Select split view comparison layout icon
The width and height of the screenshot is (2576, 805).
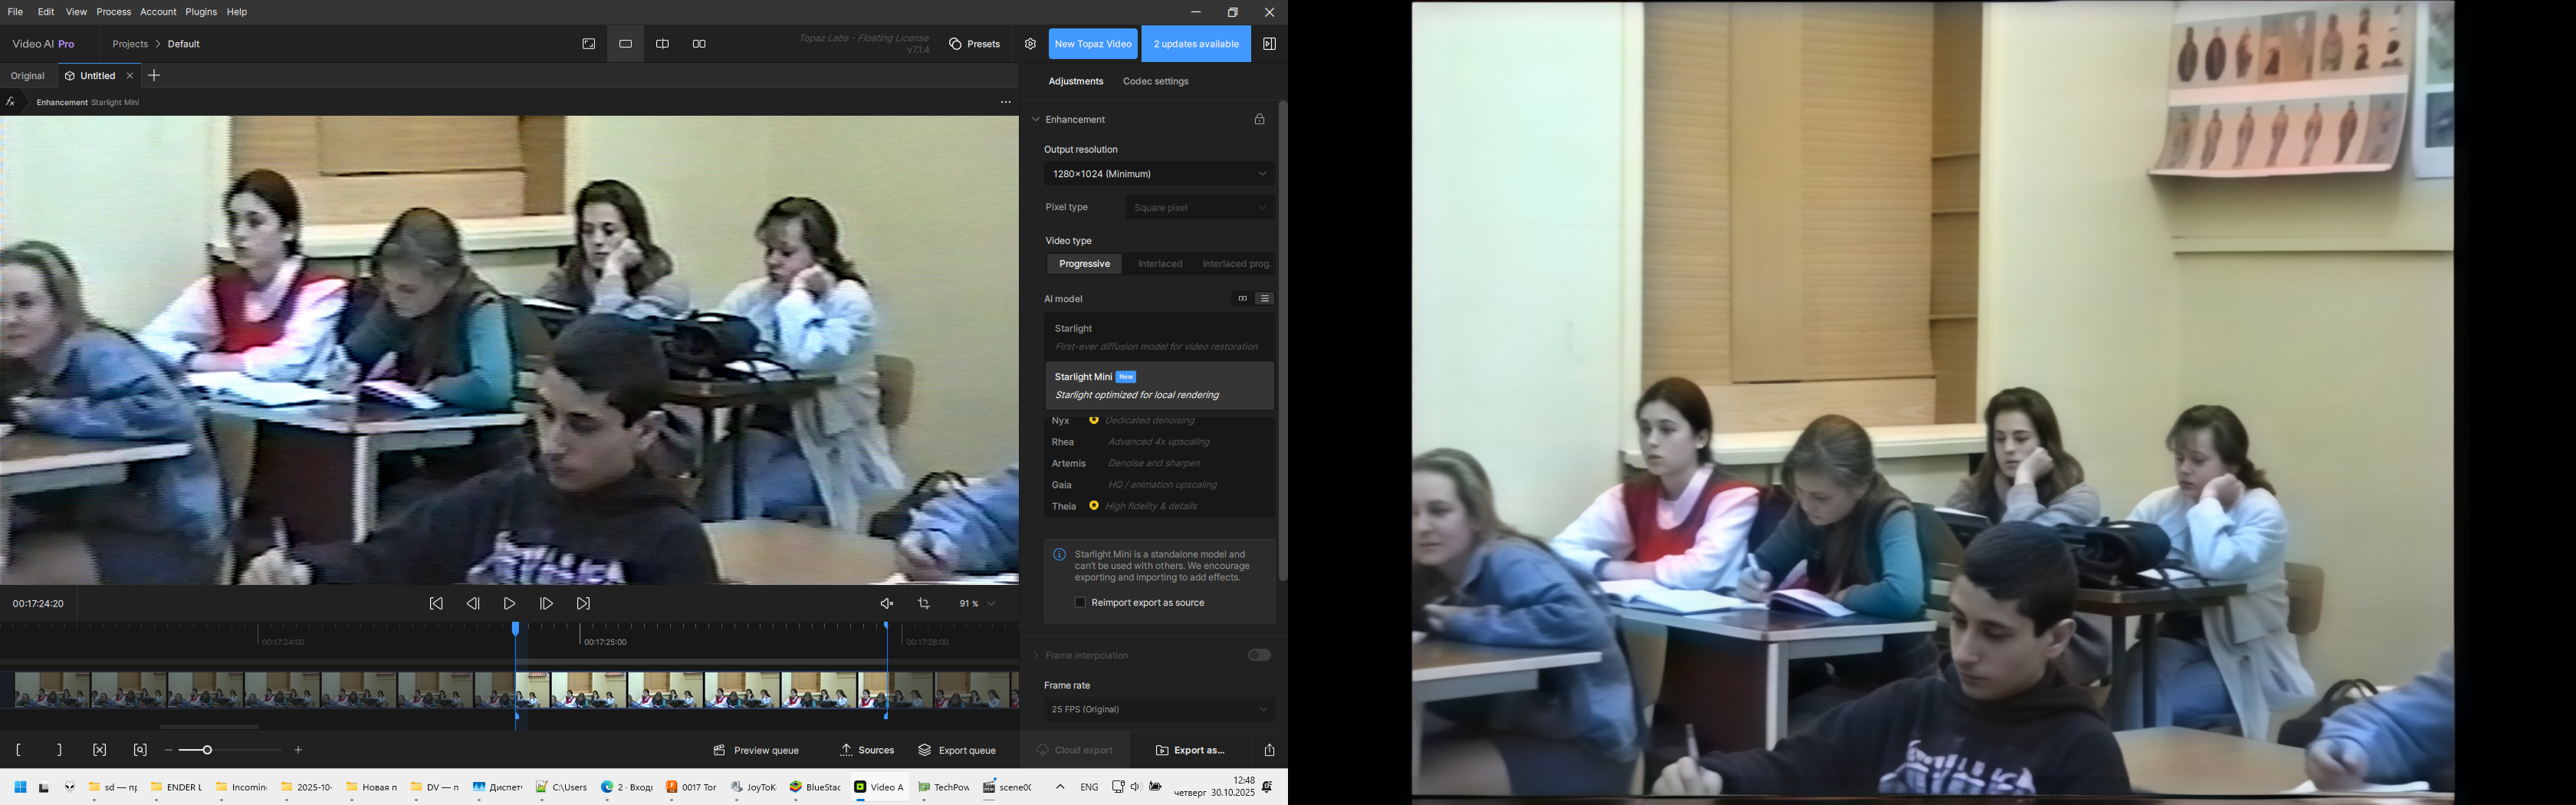(x=662, y=44)
